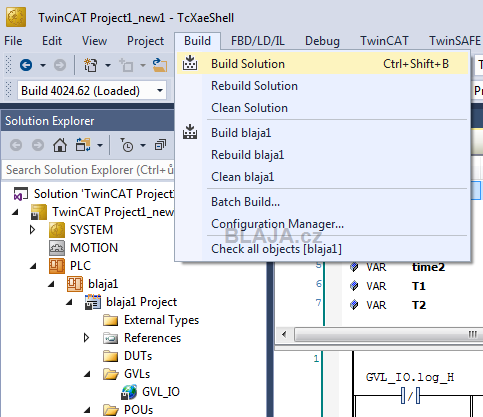The height and width of the screenshot is (417, 483).
Task: Open the FBD/LD/IL menu
Action: coord(258,41)
